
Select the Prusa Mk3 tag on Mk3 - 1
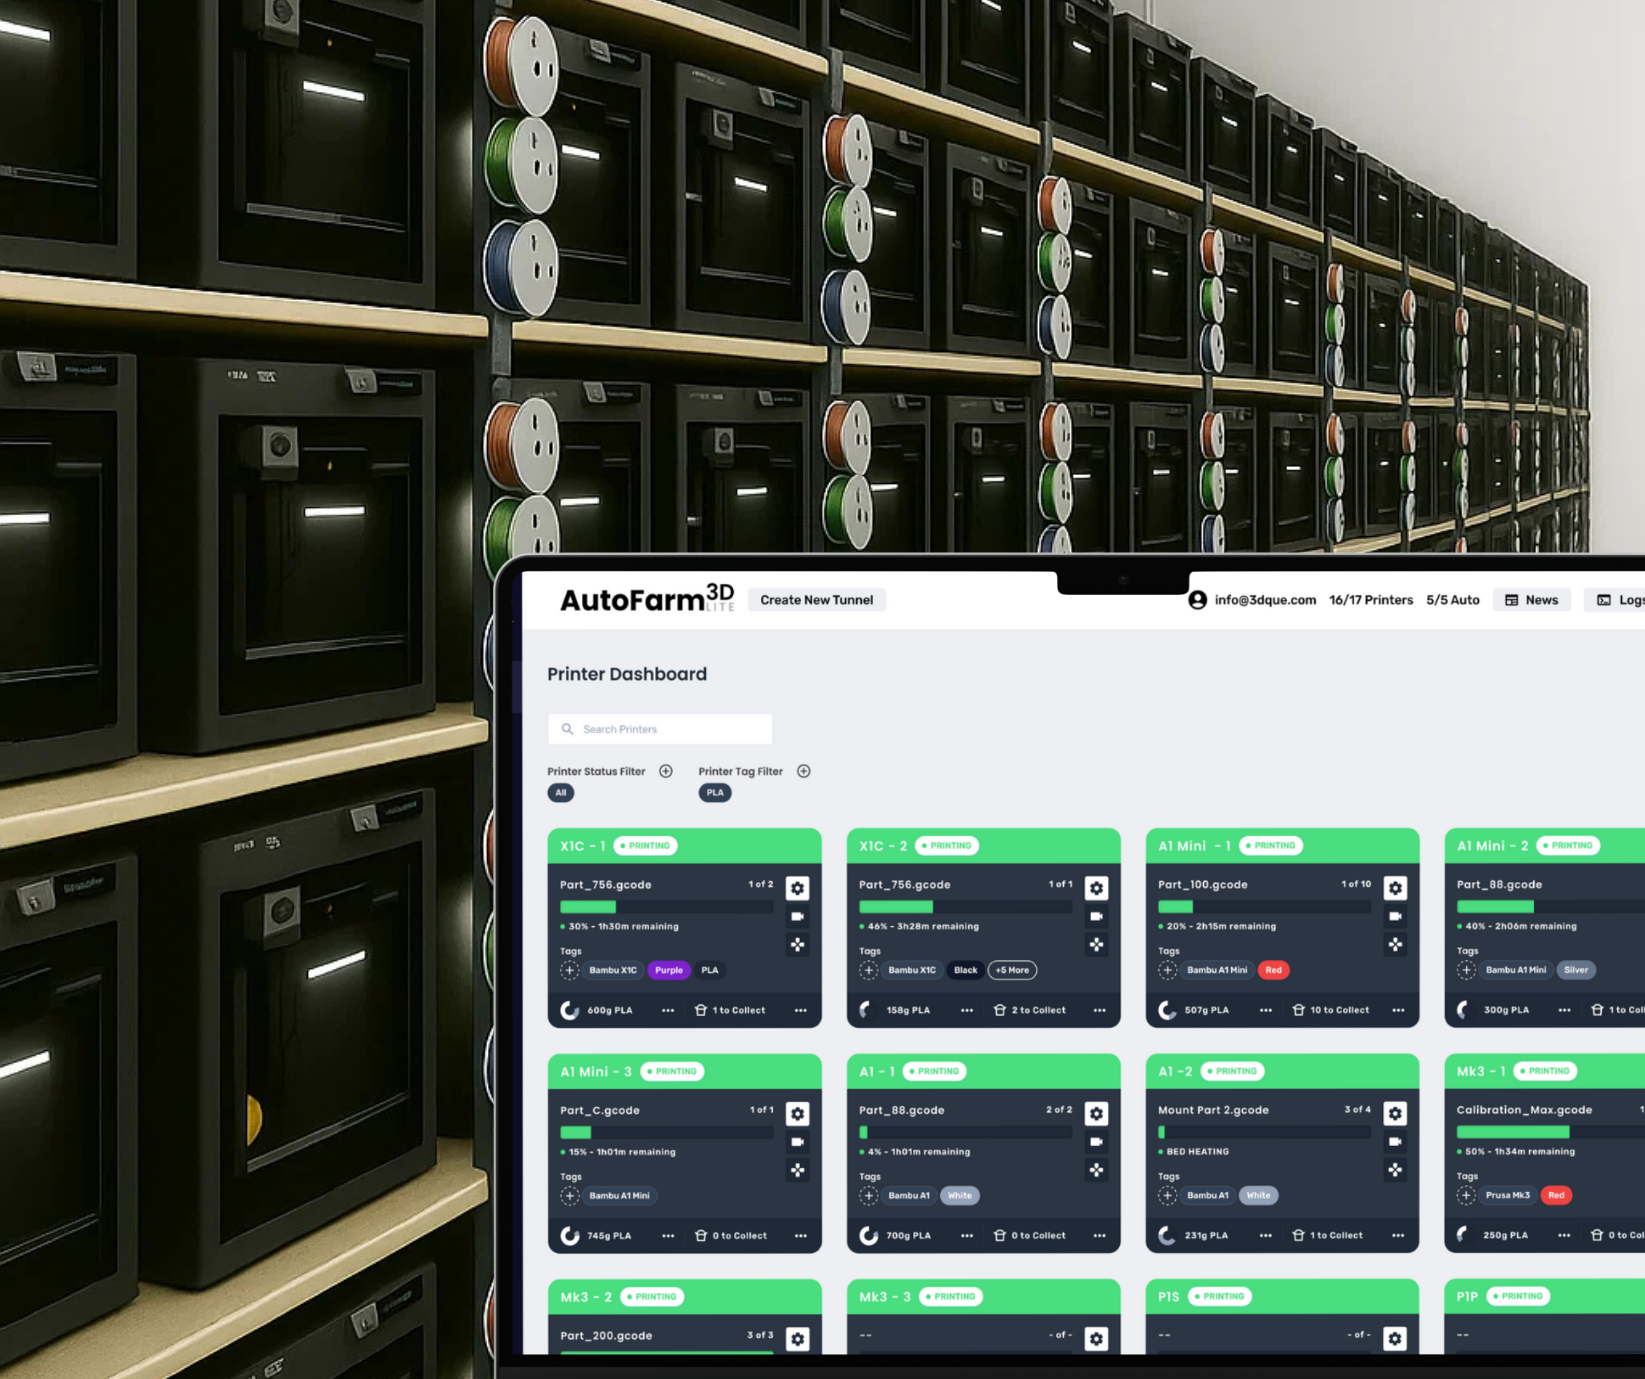click(1507, 1195)
